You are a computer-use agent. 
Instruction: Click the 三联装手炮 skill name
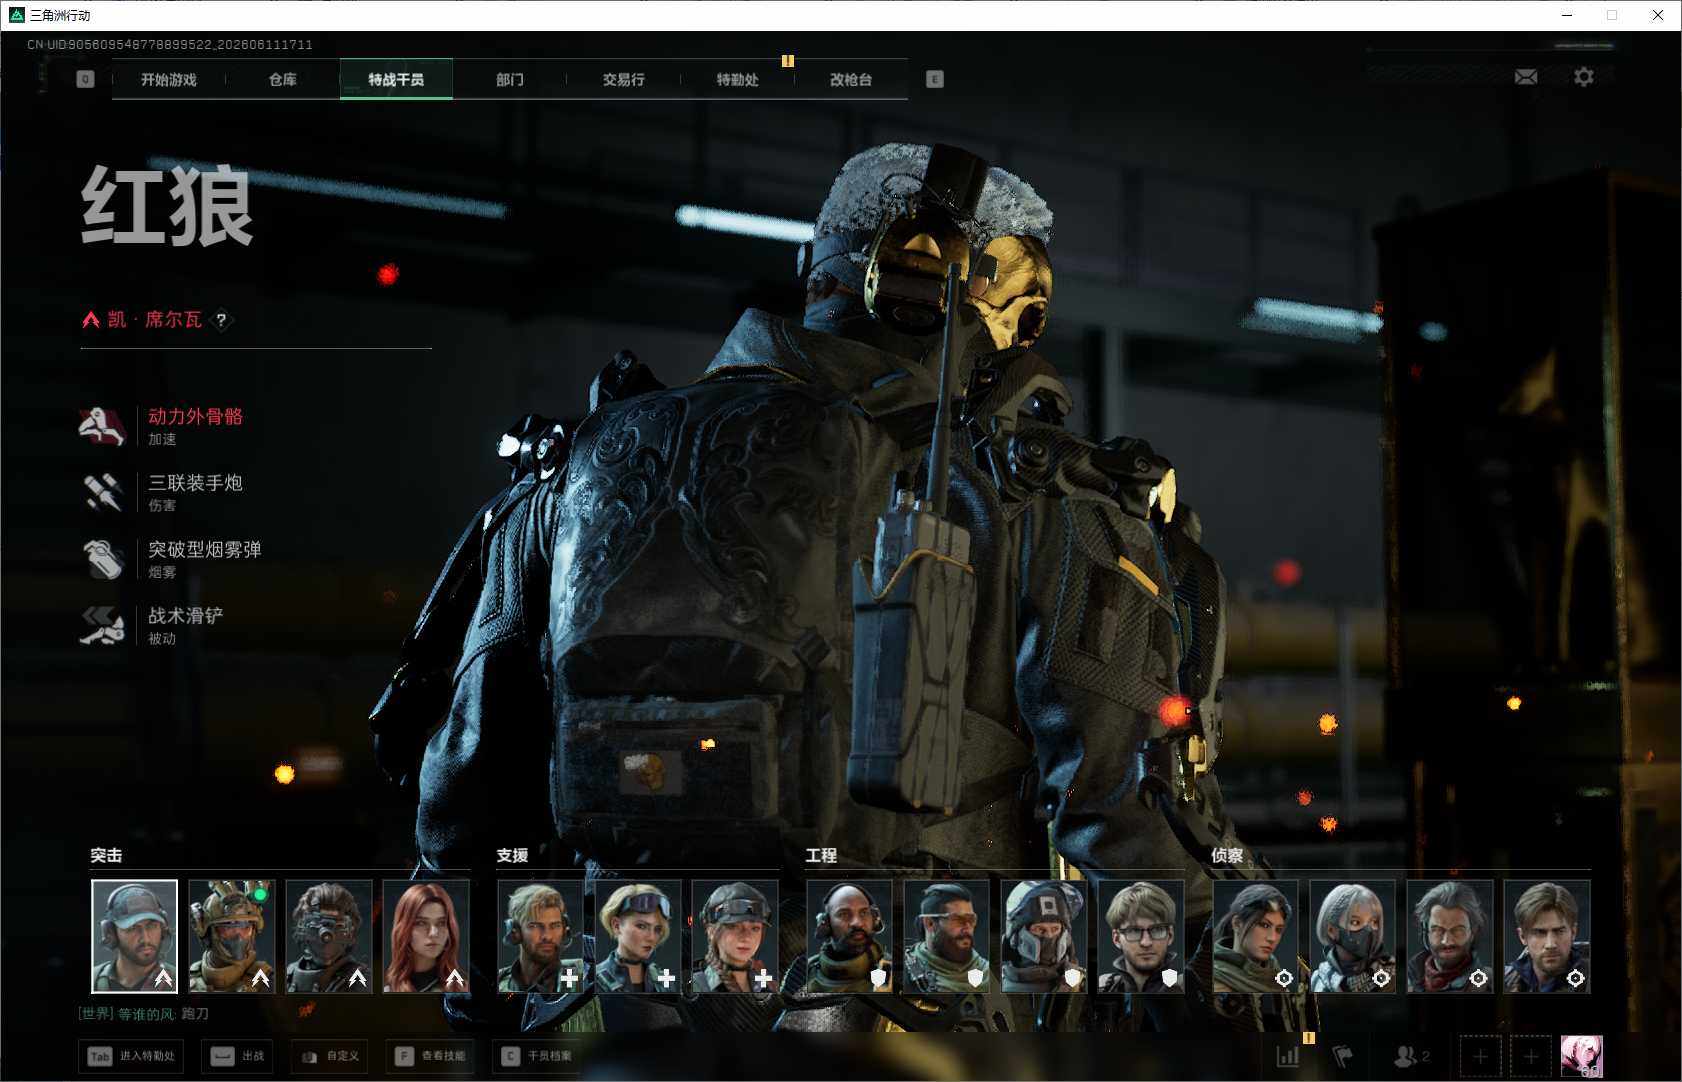(x=196, y=483)
